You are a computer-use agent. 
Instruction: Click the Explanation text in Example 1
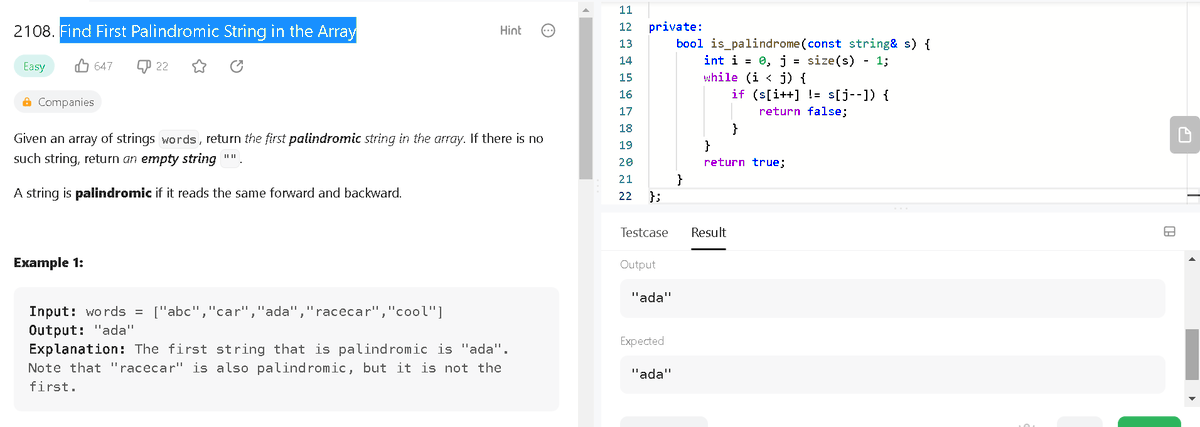270,367
